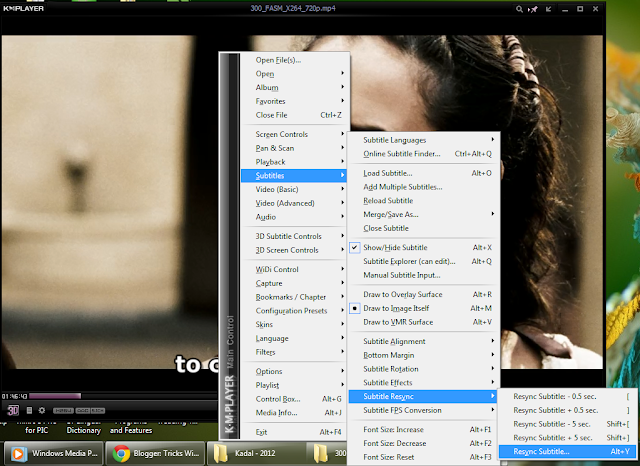
Task: Click Media Info... menu entry
Action: (x=294, y=413)
